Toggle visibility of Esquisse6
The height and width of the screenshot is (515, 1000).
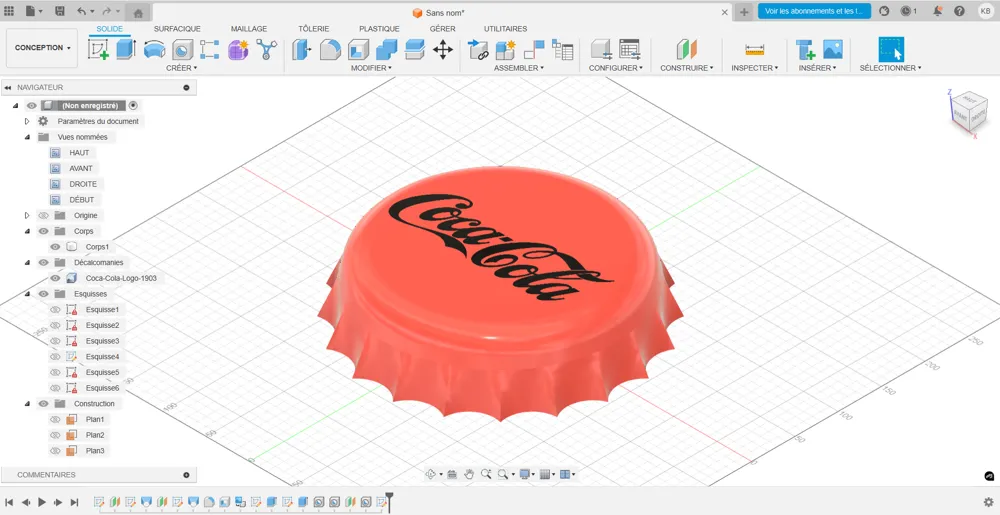click(55, 388)
